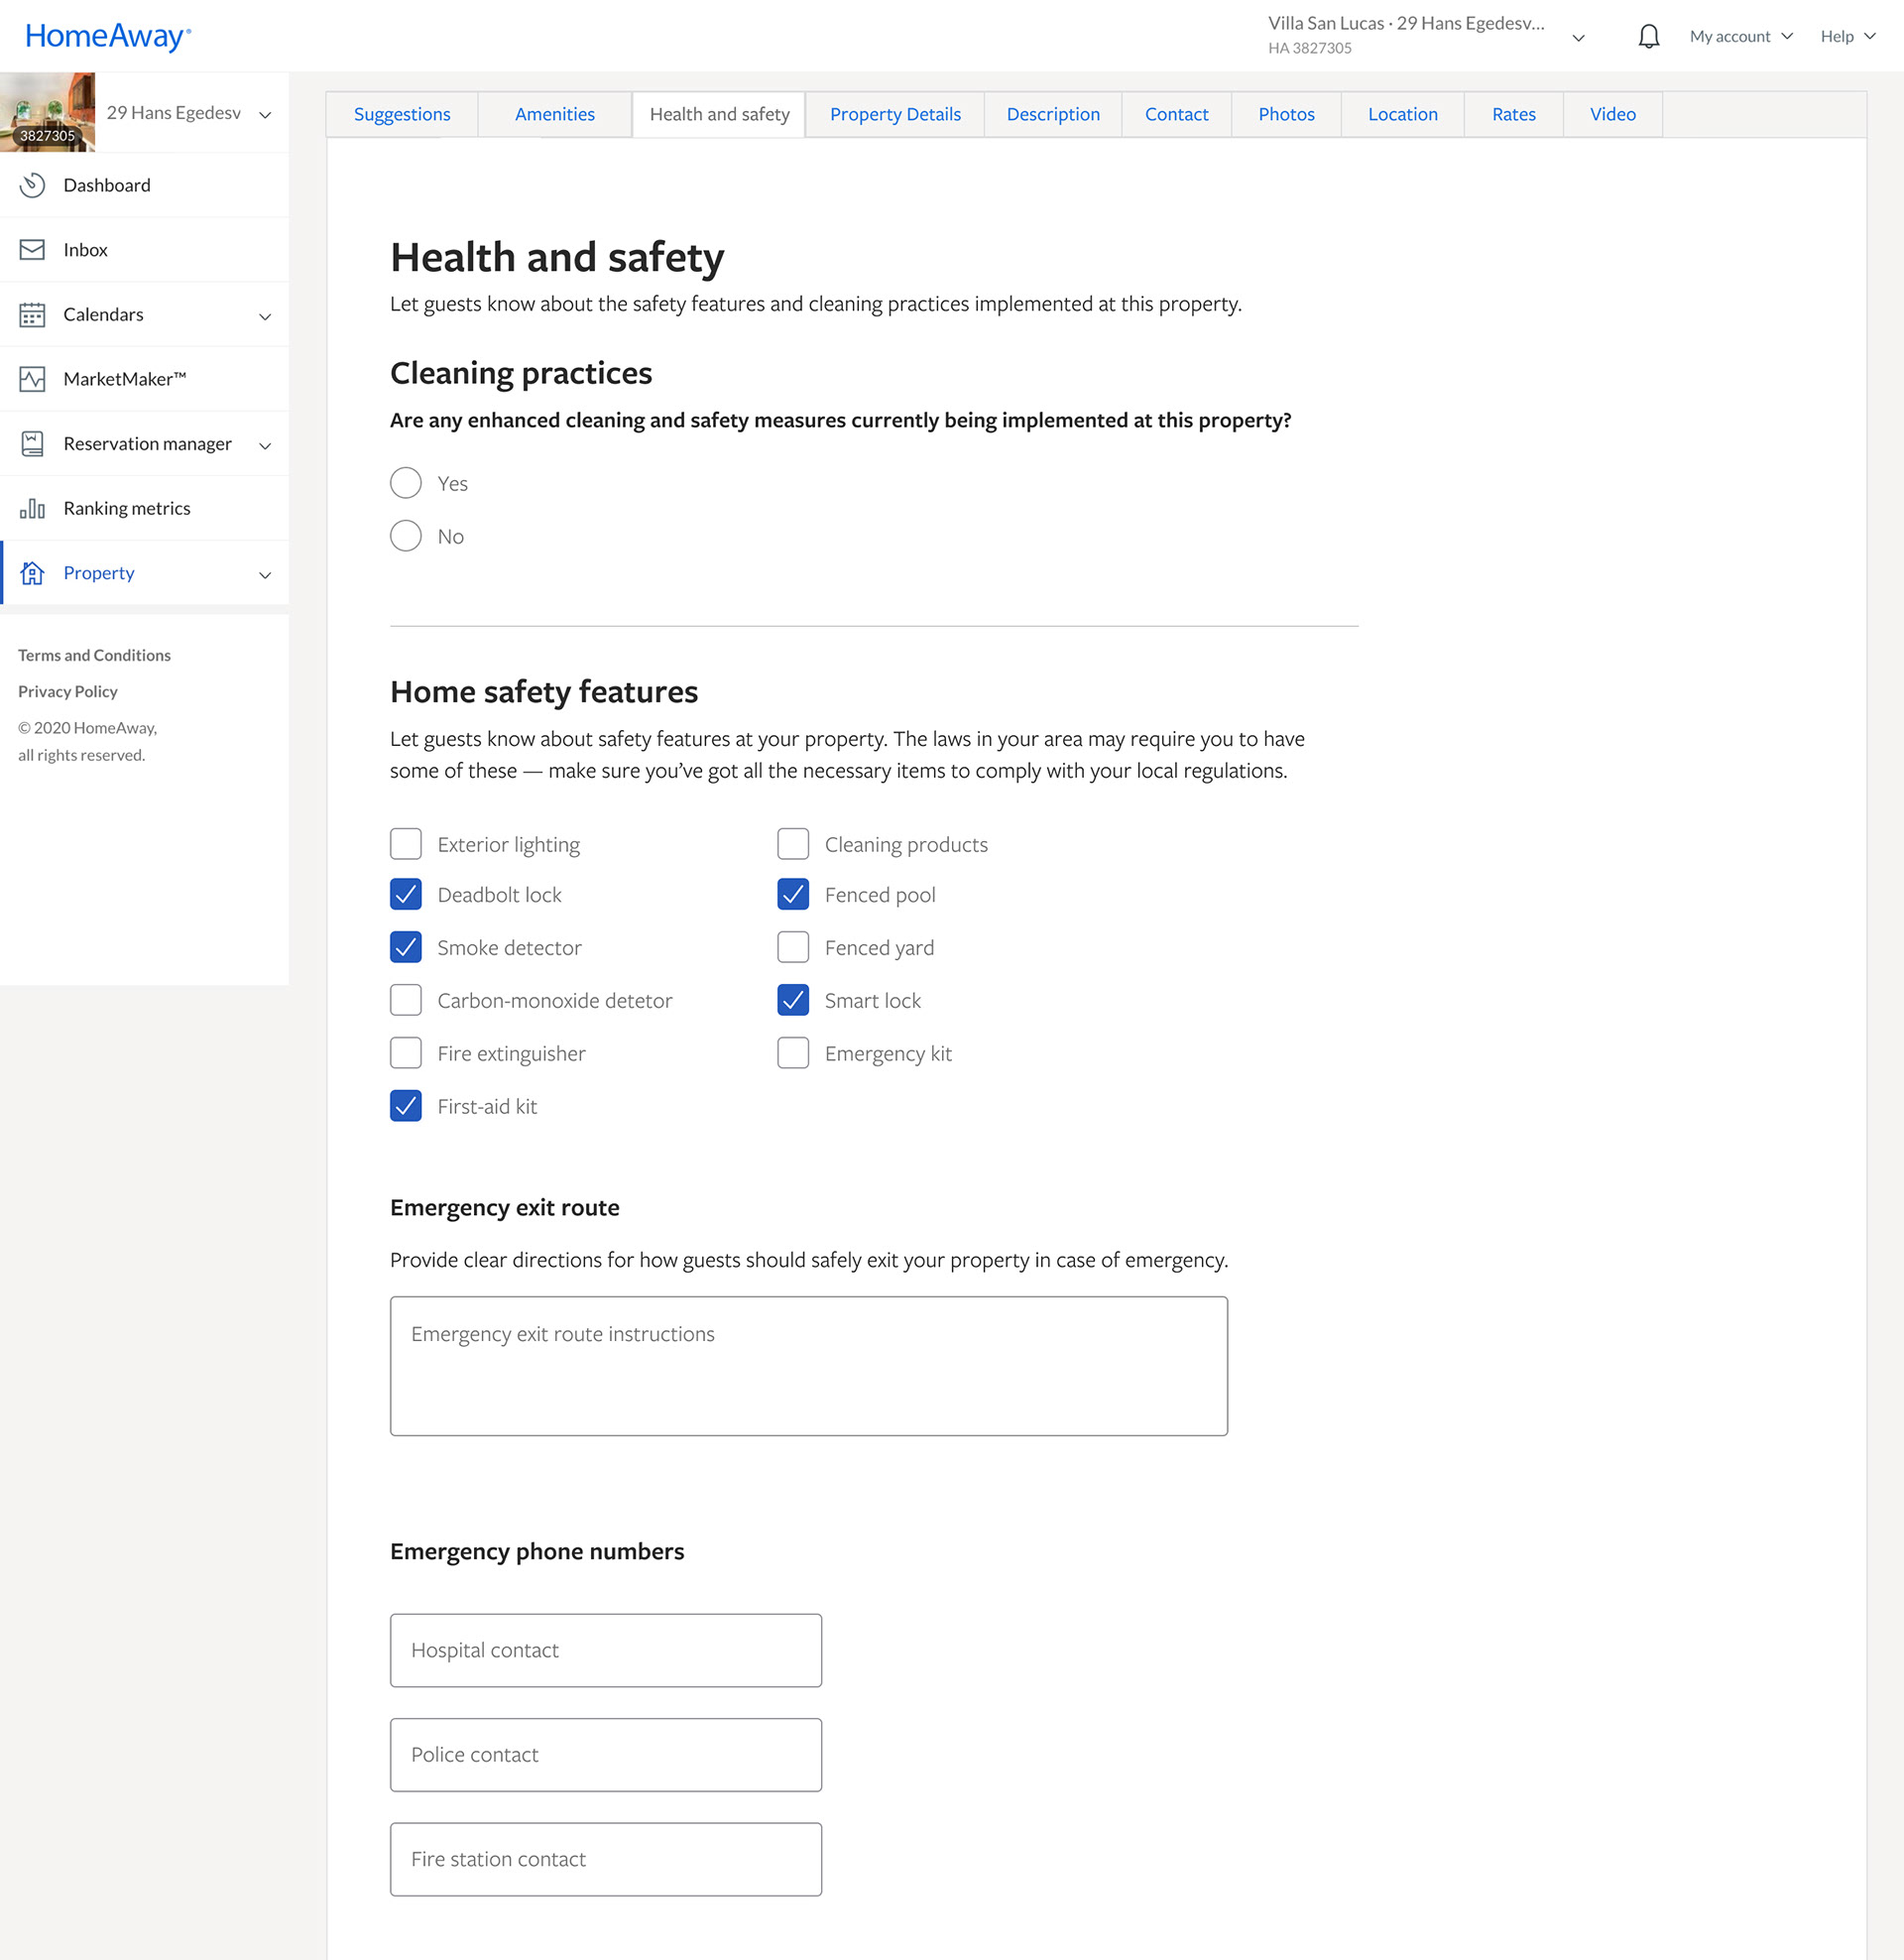Open MarketMaker chart icon

[32, 379]
